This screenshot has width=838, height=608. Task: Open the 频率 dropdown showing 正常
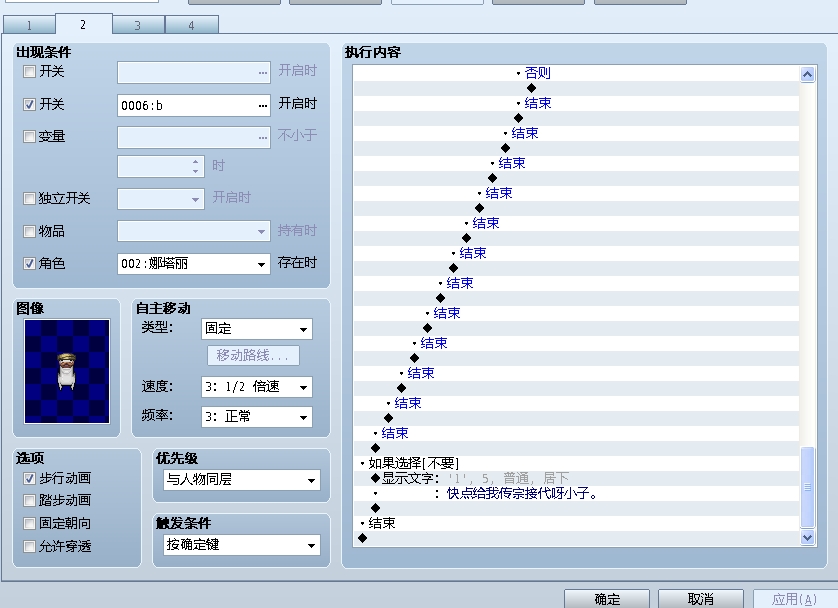pyautogui.click(x=257, y=417)
